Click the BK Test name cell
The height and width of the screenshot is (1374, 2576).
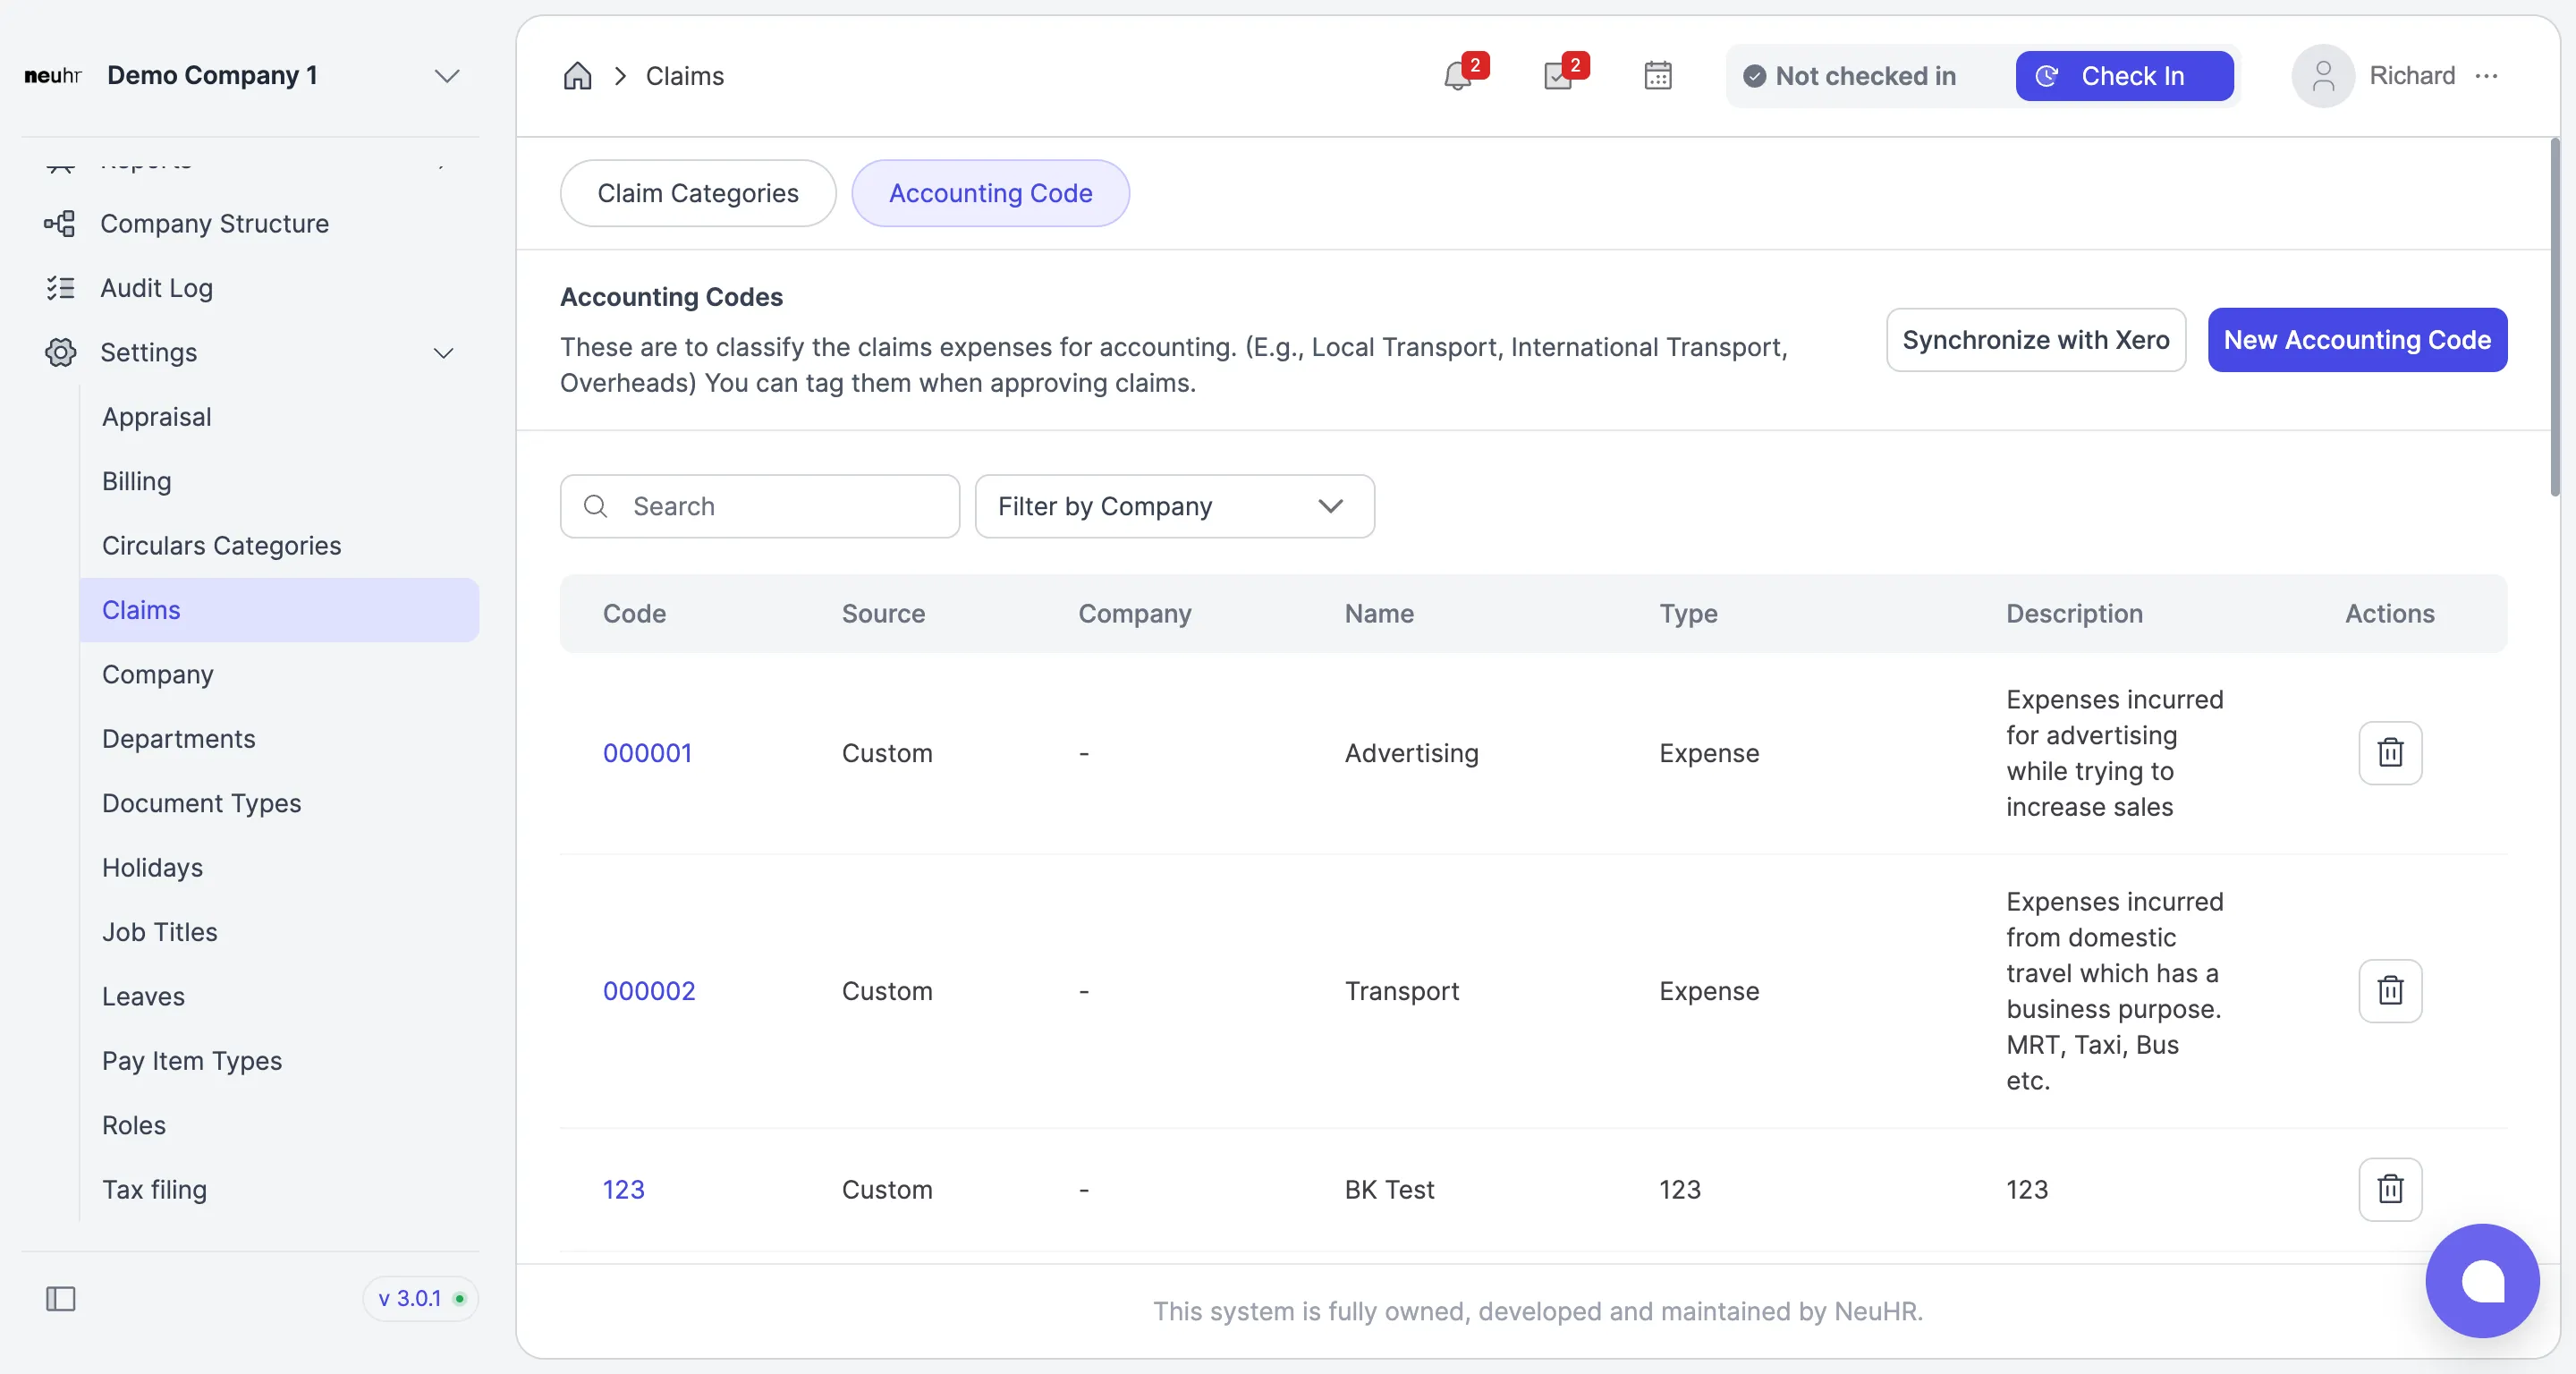(x=1389, y=1189)
